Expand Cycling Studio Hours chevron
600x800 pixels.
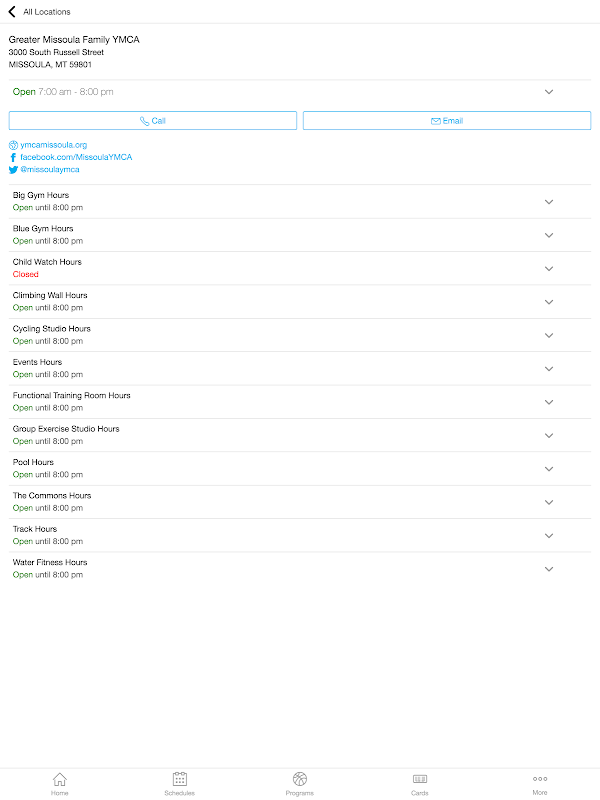[549, 336]
